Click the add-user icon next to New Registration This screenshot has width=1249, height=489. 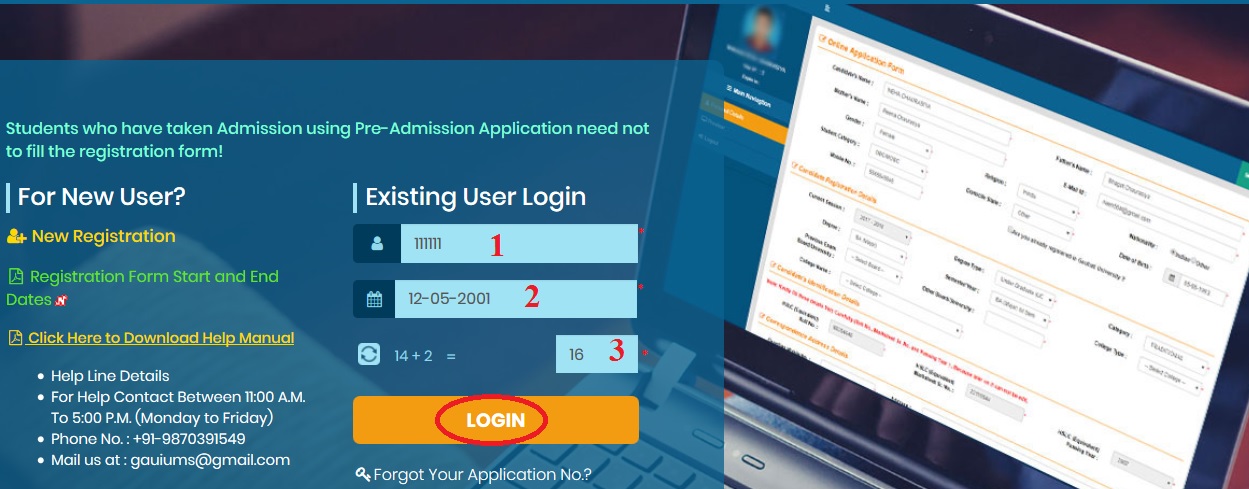coord(16,237)
